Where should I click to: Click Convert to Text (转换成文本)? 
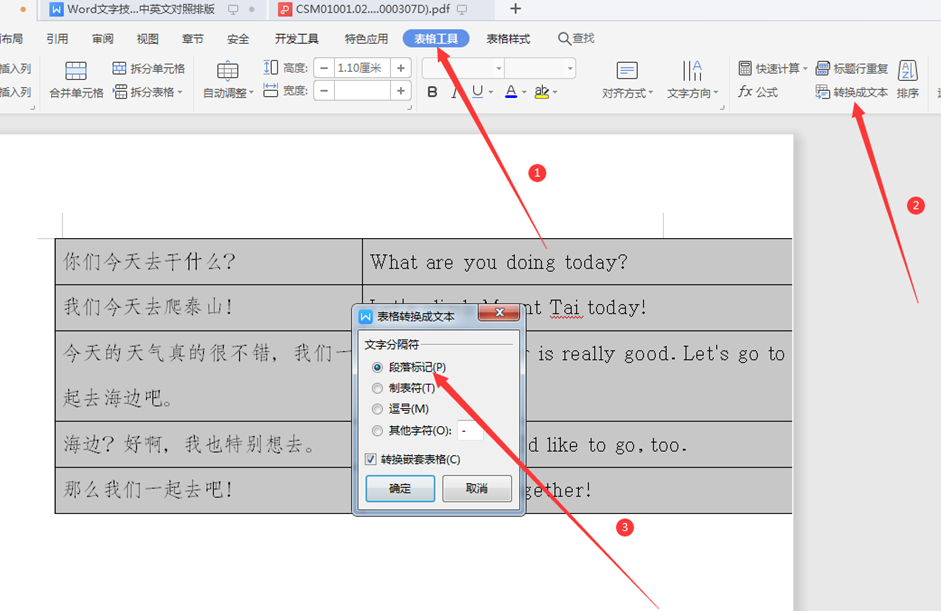pyautogui.click(x=851, y=92)
